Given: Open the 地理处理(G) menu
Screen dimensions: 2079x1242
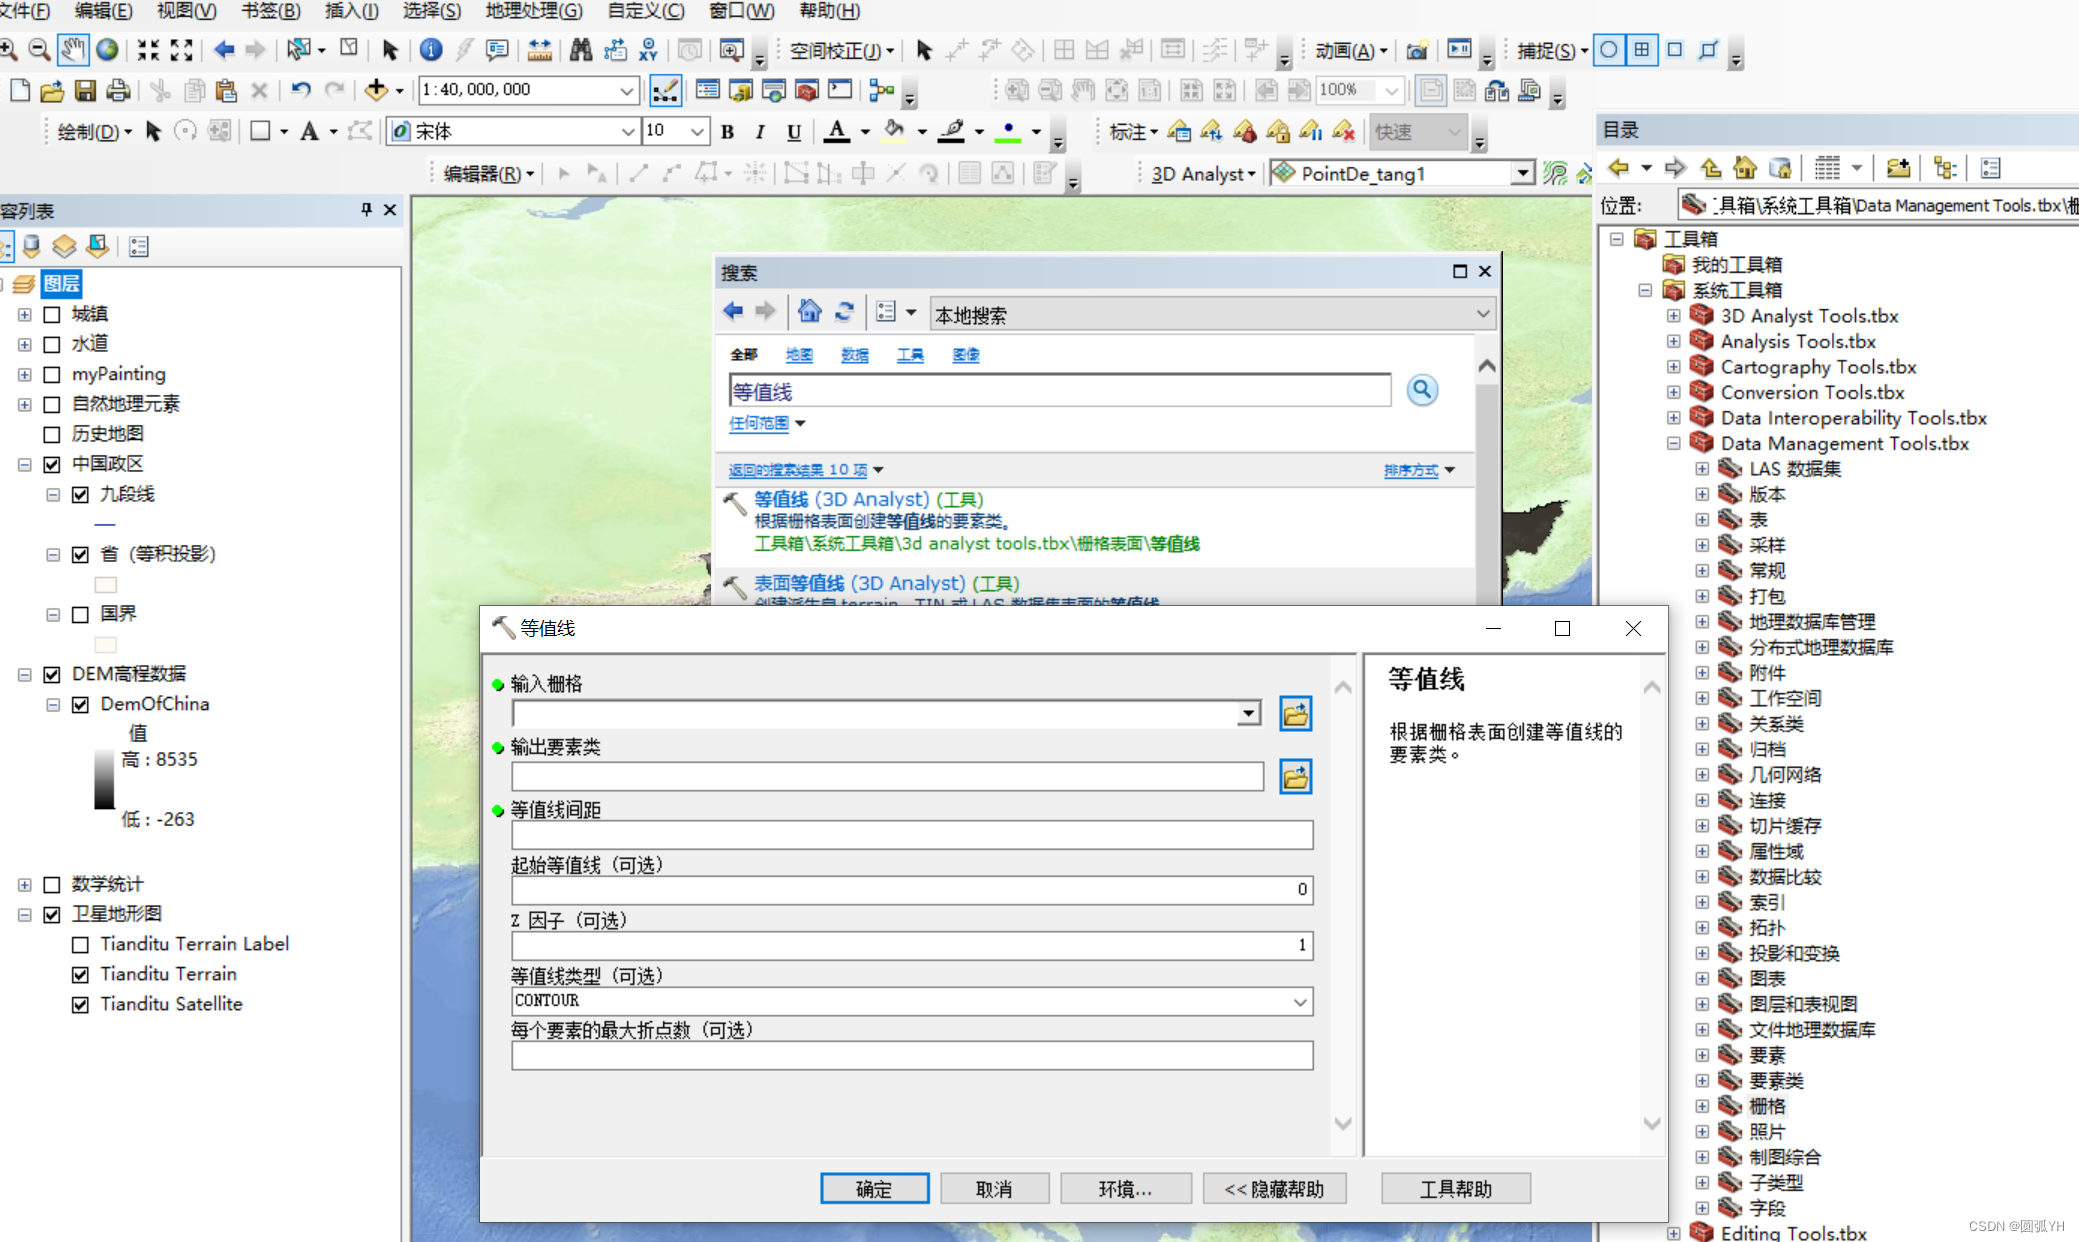Looking at the screenshot, I should 533,11.
